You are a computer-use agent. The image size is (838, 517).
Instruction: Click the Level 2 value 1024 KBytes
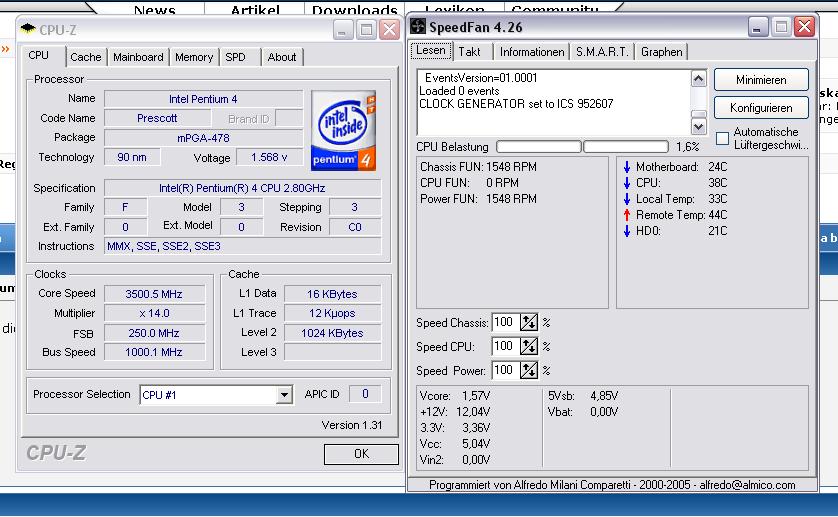click(332, 333)
